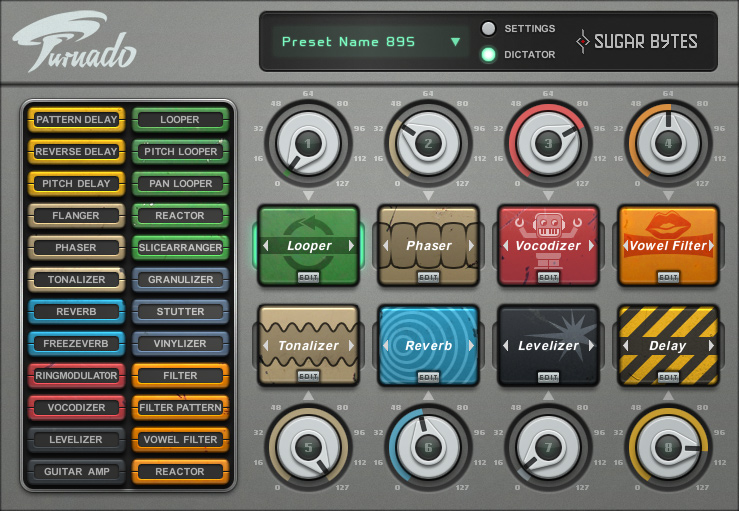Open Edit for the Delay slot
The image size is (739, 511).
coord(668,377)
